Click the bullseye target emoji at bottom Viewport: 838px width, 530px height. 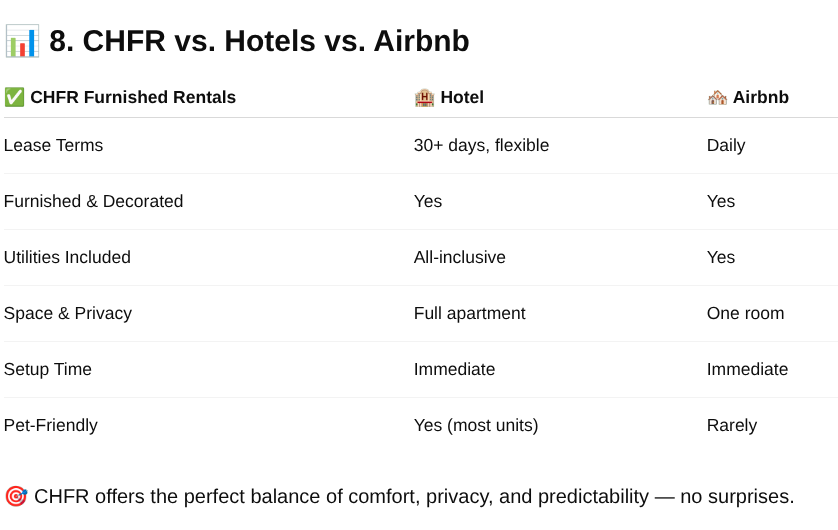(16, 496)
